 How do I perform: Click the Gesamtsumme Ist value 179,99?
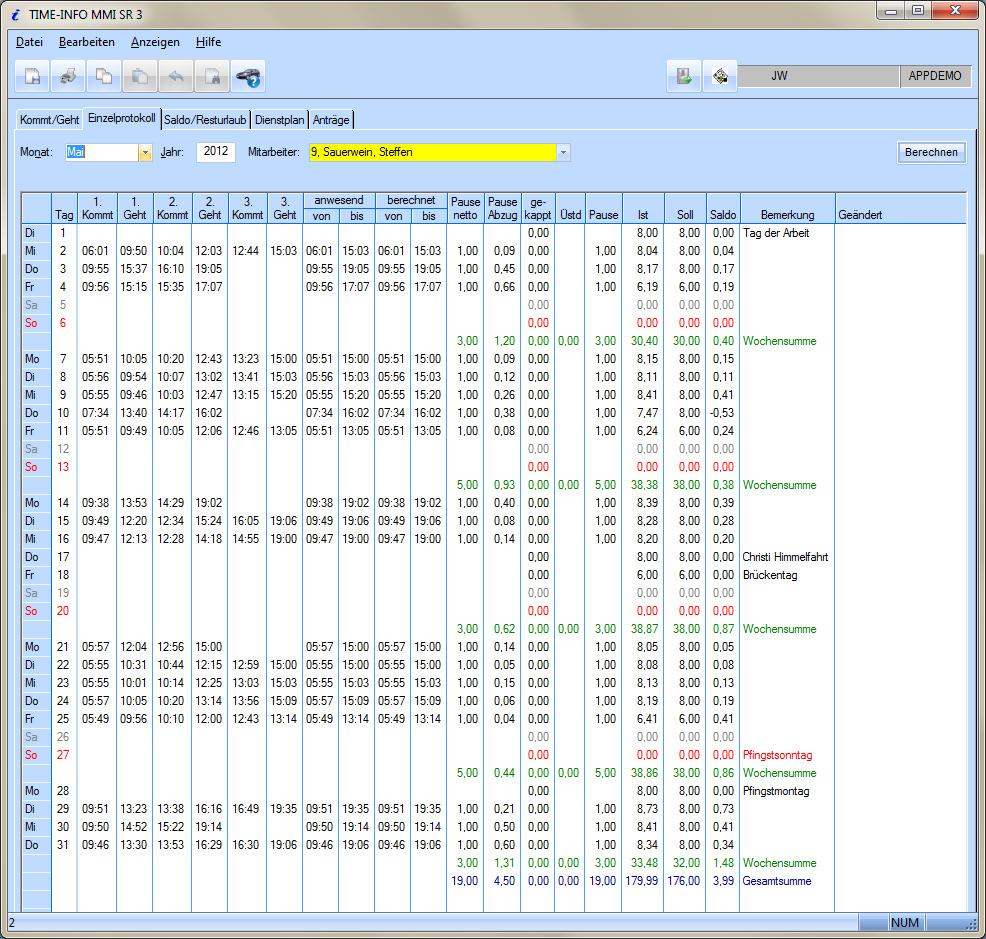coord(641,881)
